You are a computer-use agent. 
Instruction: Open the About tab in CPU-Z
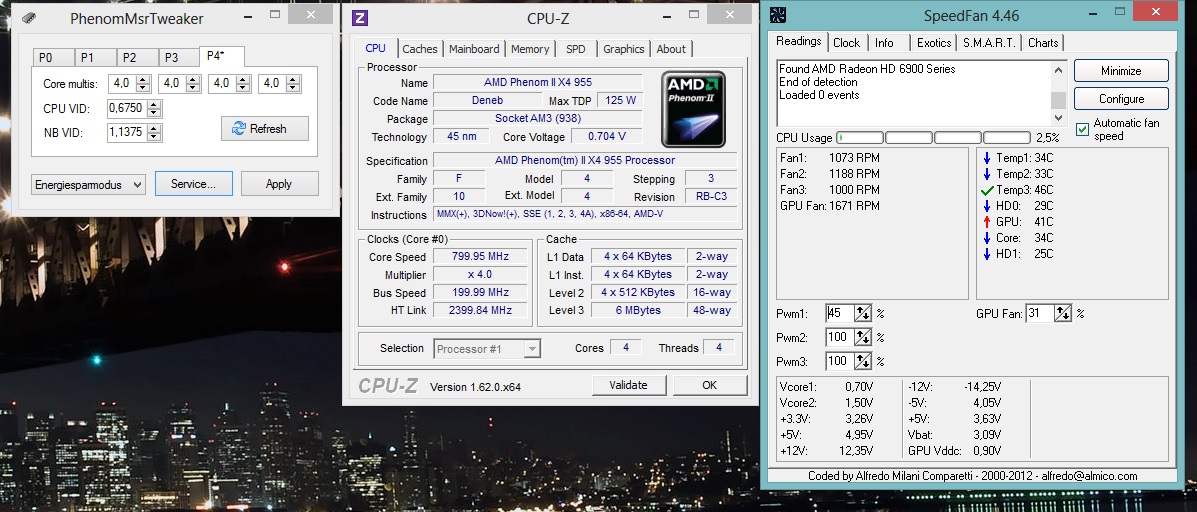point(671,49)
